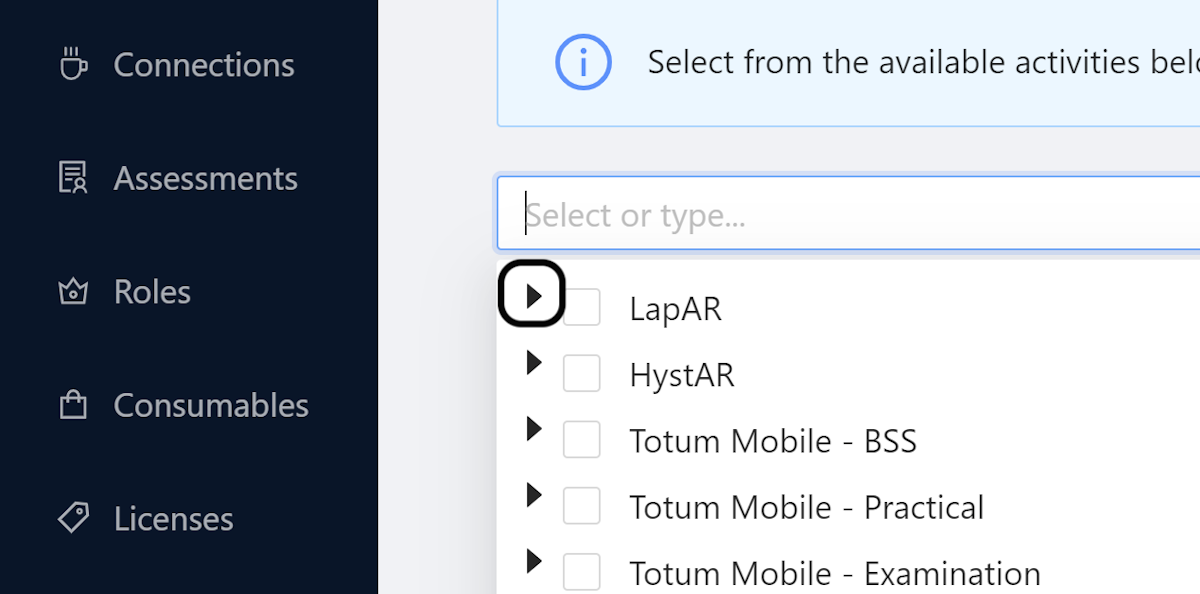Navigate to the Consumables section
1200x594 pixels.
211,405
